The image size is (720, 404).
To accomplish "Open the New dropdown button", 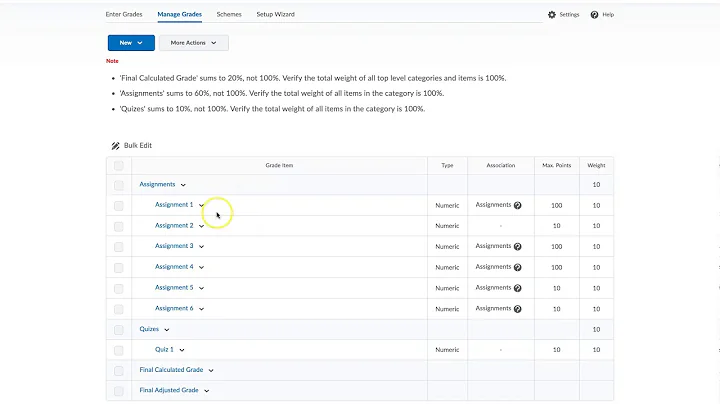I will (x=131, y=43).
